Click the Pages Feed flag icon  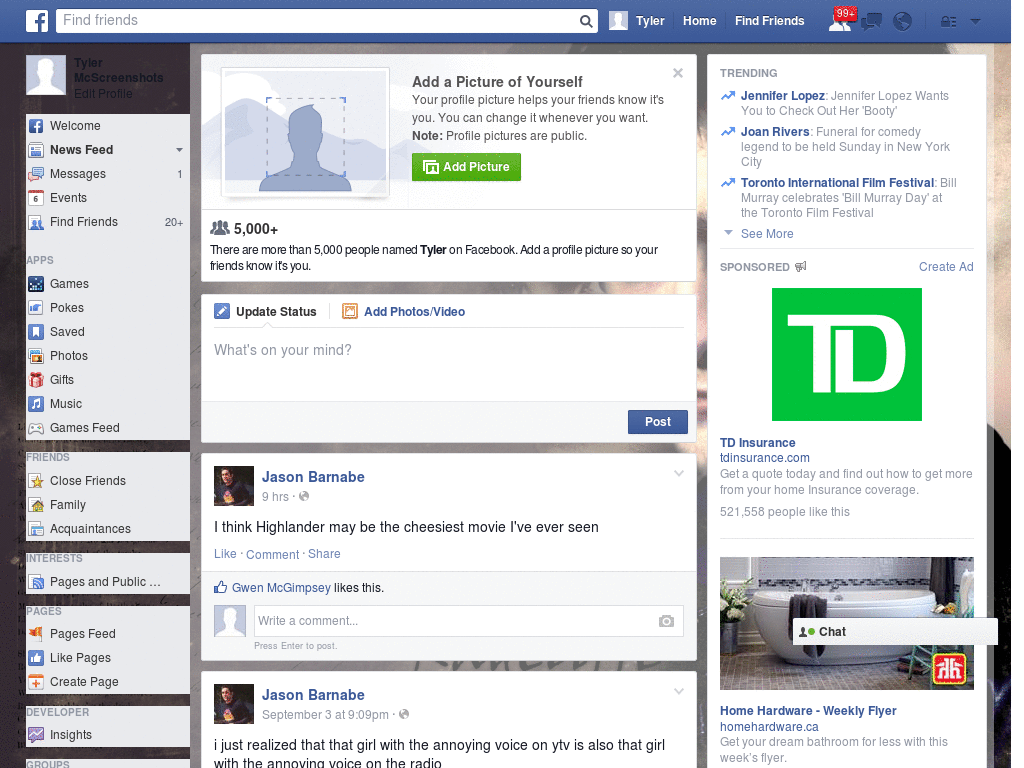36,633
